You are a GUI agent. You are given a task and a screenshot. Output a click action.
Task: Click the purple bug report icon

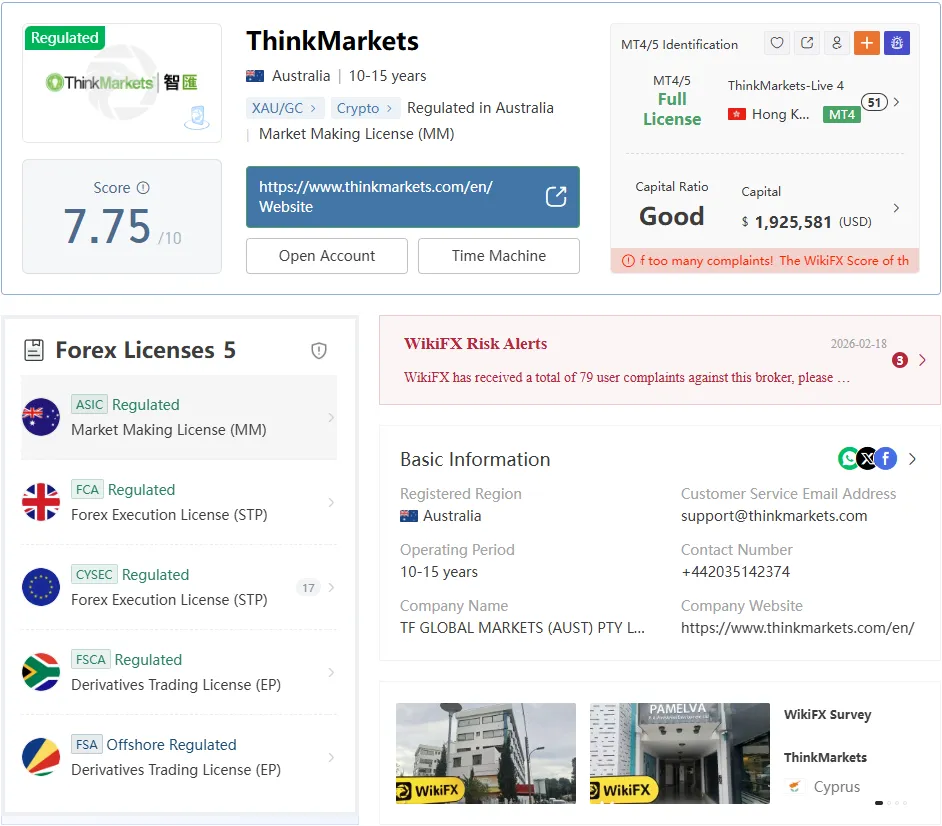click(x=897, y=43)
